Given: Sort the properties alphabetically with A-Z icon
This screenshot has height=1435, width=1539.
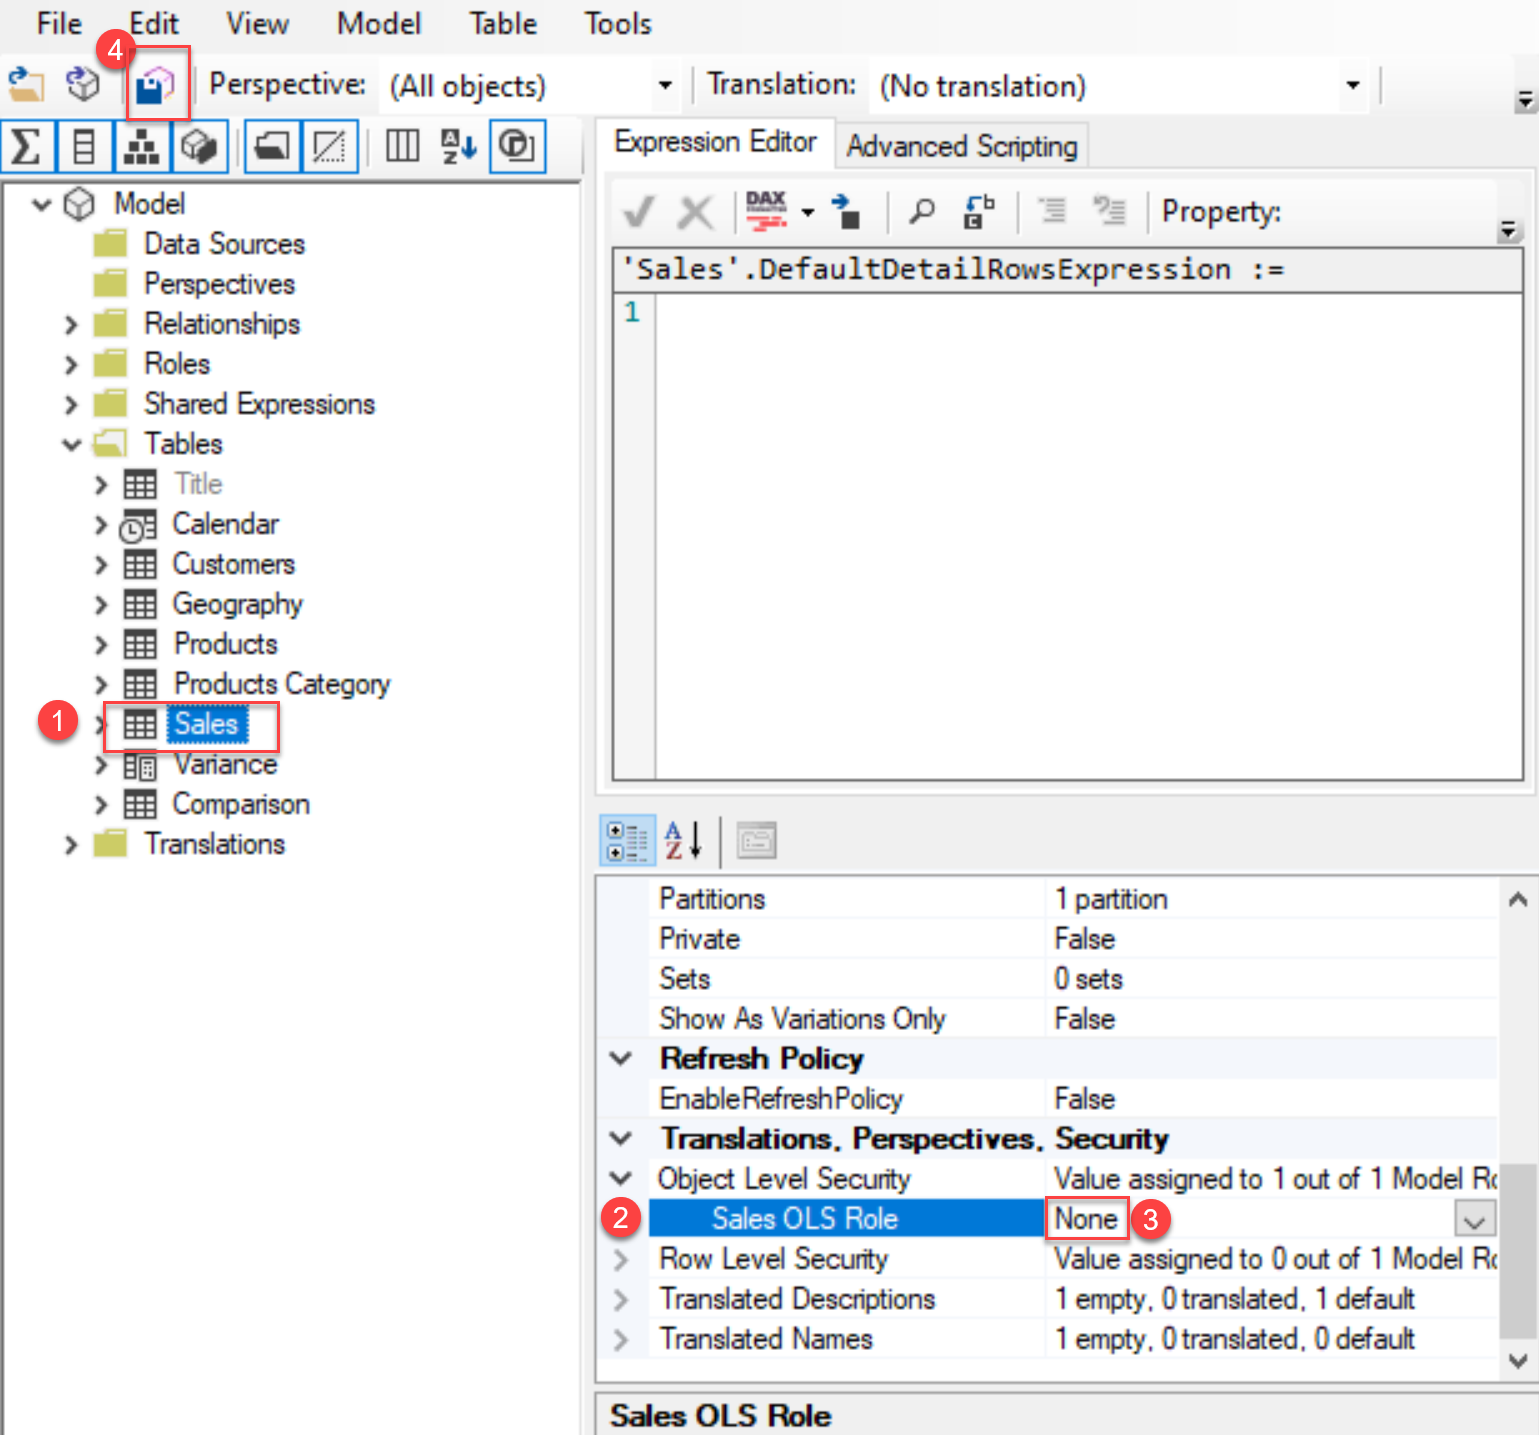Looking at the screenshot, I should tap(683, 840).
